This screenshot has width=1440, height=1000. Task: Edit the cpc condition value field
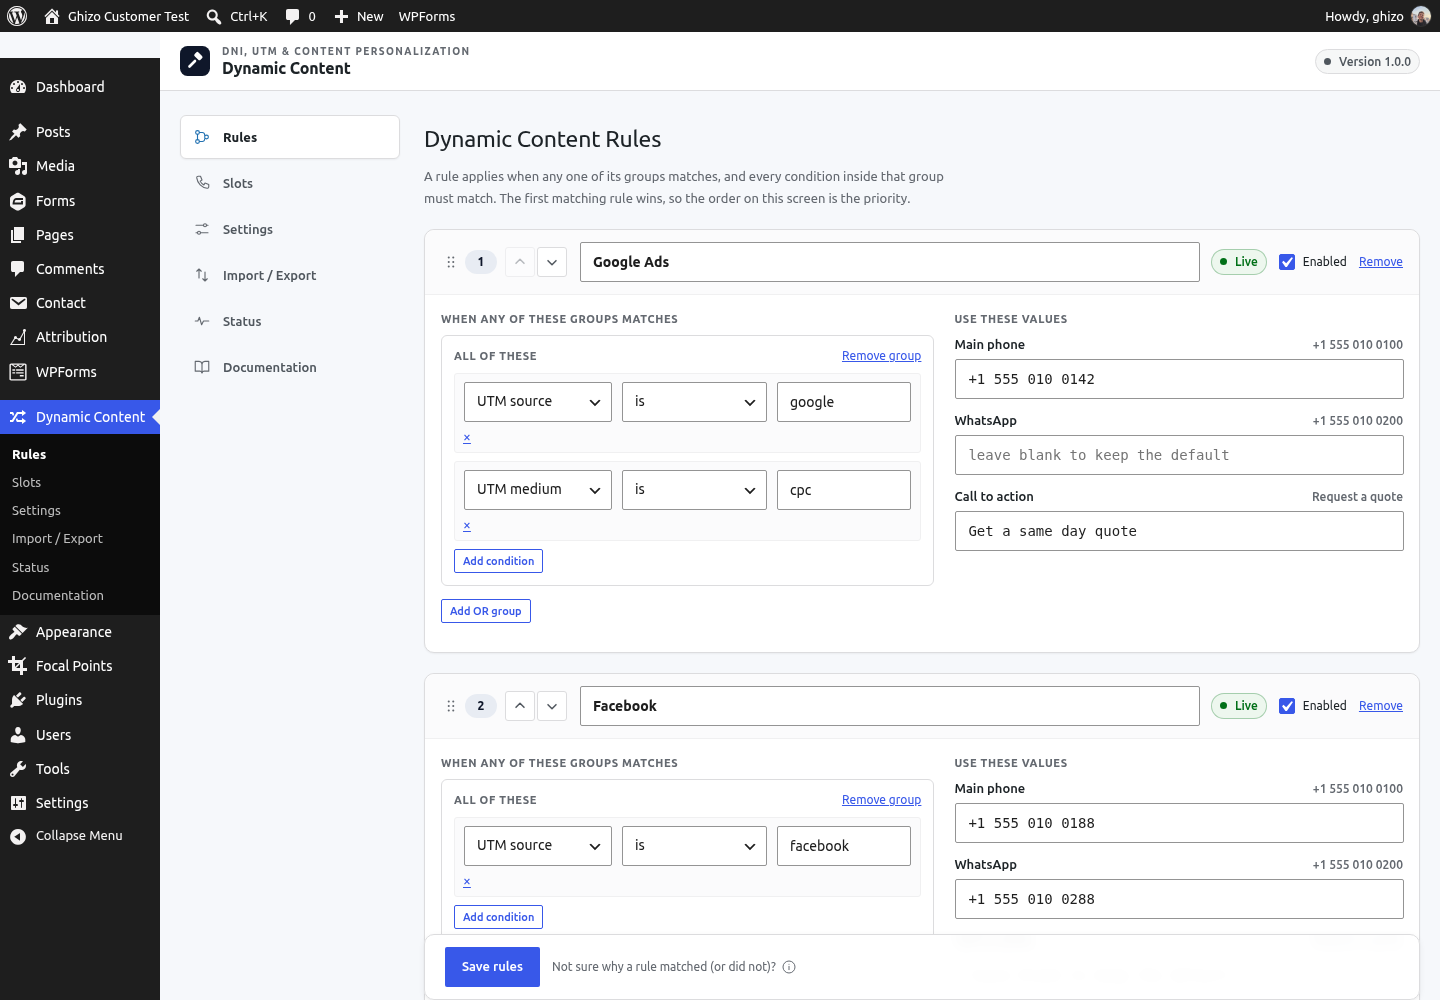(x=844, y=490)
